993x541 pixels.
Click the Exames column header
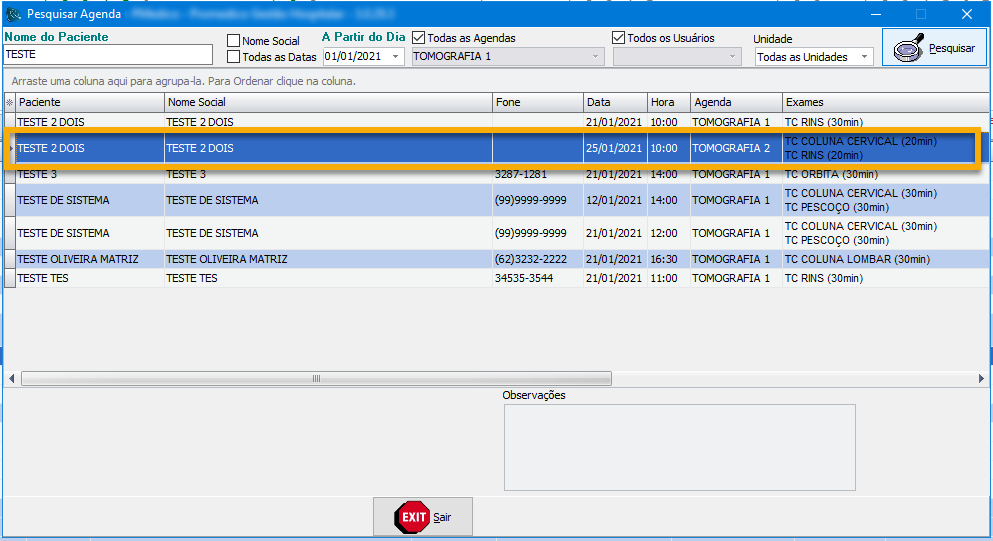pyautogui.click(x=880, y=102)
